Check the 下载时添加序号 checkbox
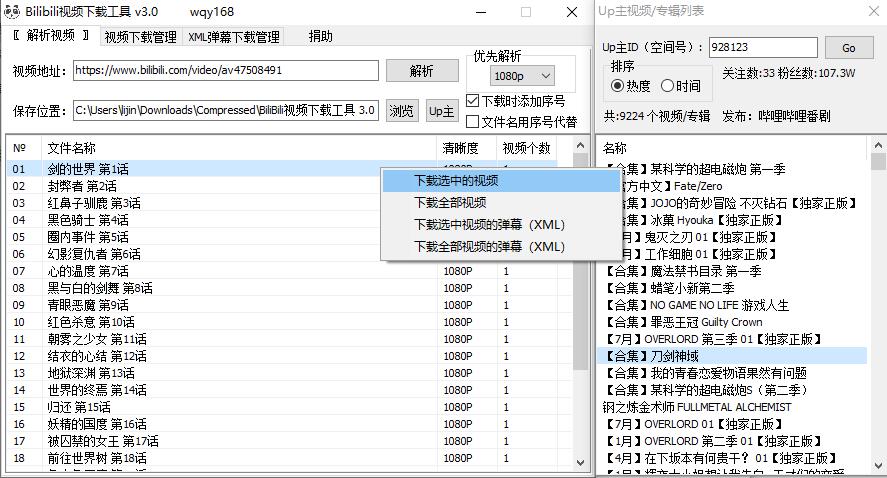 click(474, 101)
